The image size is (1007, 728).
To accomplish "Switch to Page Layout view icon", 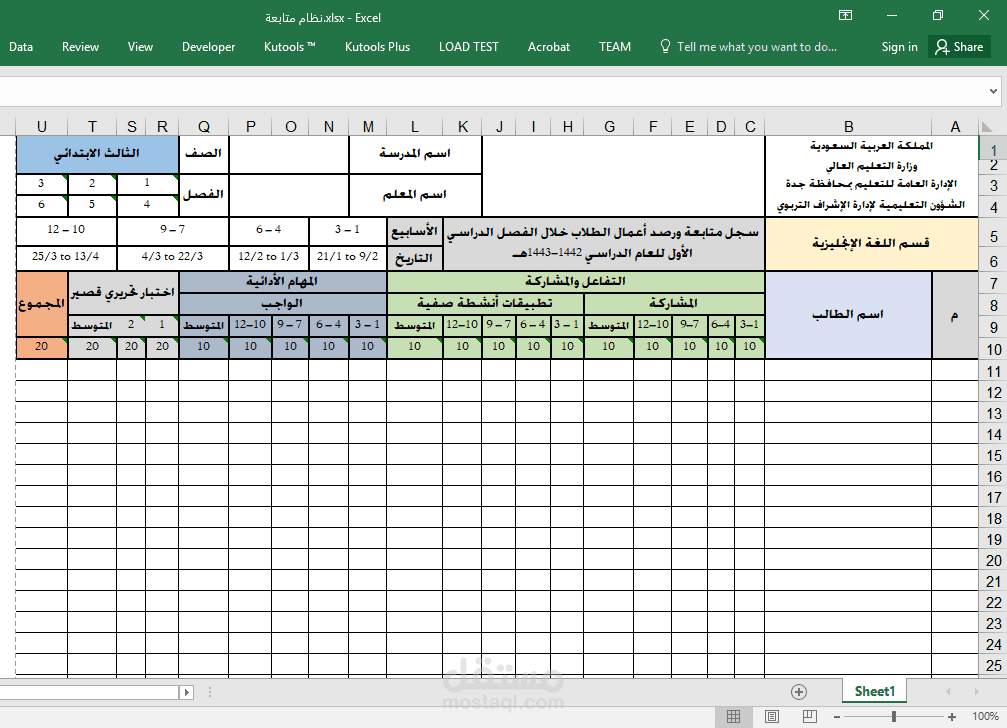I will (772, 716).
